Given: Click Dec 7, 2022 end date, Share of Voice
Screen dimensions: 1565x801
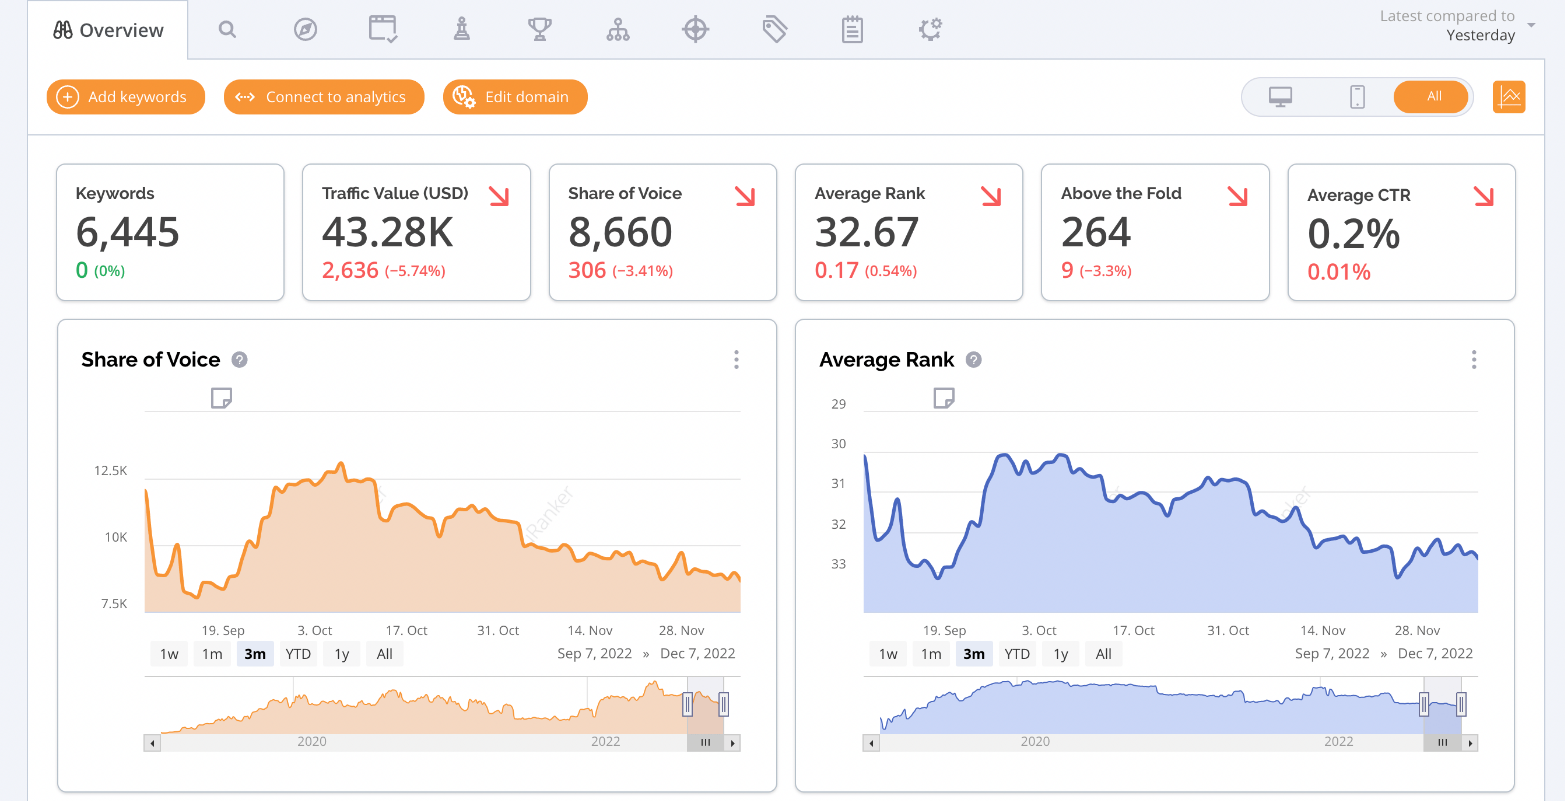Looking at the screenshot, I should tap(698, 653).
